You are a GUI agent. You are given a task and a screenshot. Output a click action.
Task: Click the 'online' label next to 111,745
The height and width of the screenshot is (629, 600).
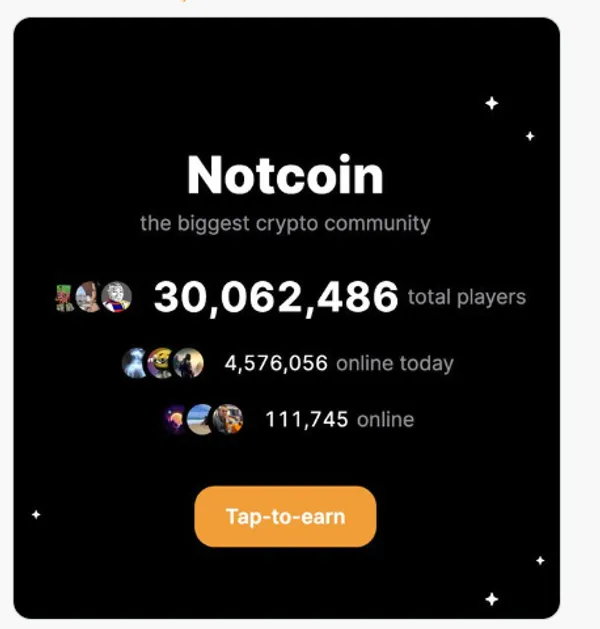click(385, 419)
